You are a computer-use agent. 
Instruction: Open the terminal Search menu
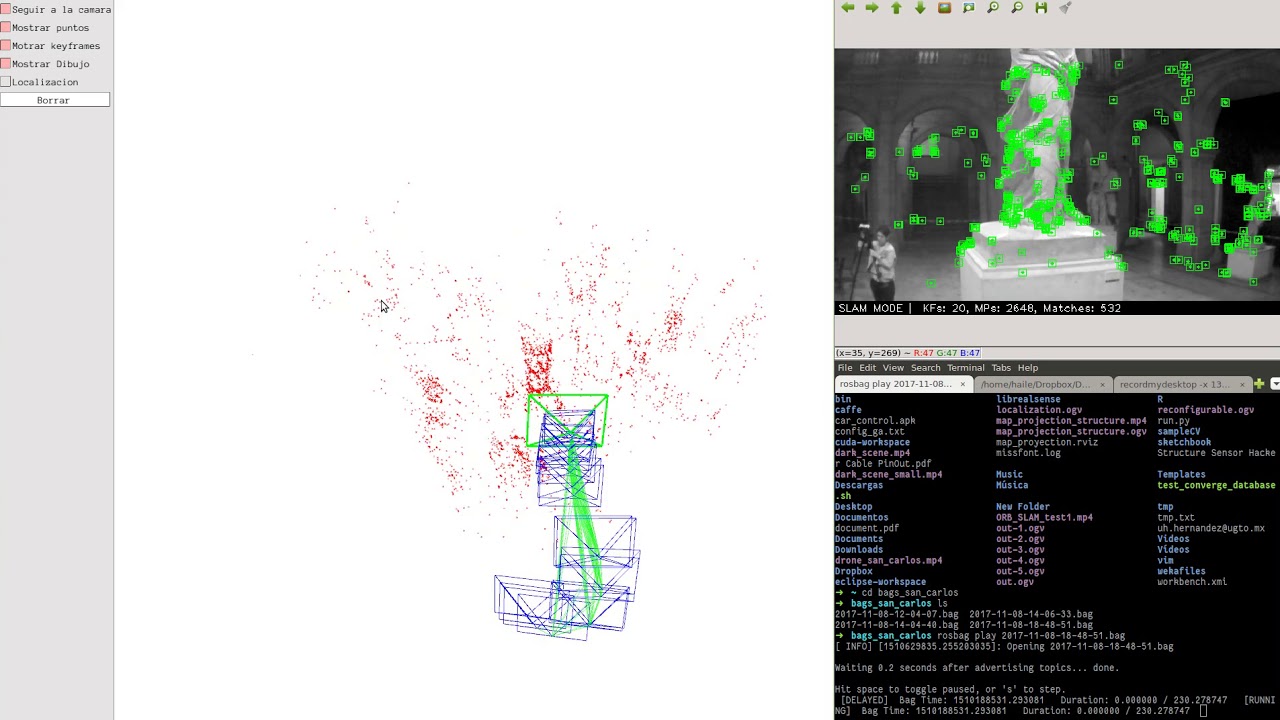925,368
